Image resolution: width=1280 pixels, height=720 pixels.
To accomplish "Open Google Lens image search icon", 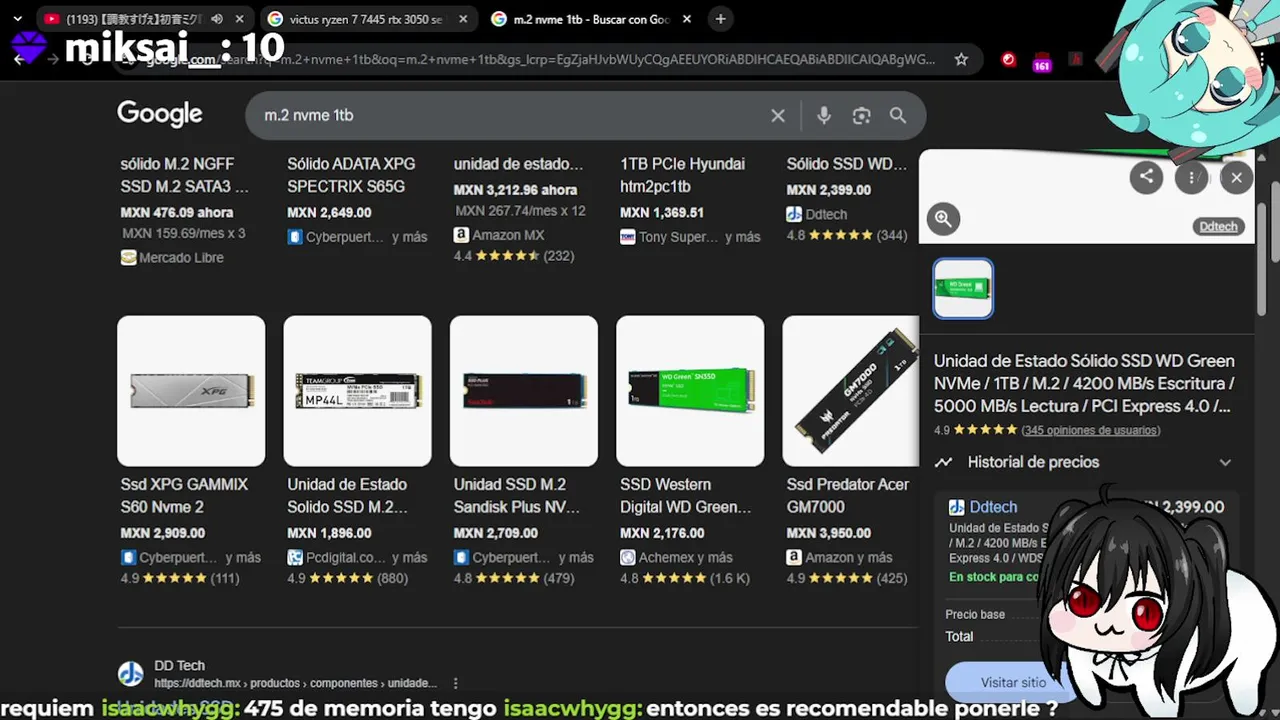I will click(x=861, y=116).
